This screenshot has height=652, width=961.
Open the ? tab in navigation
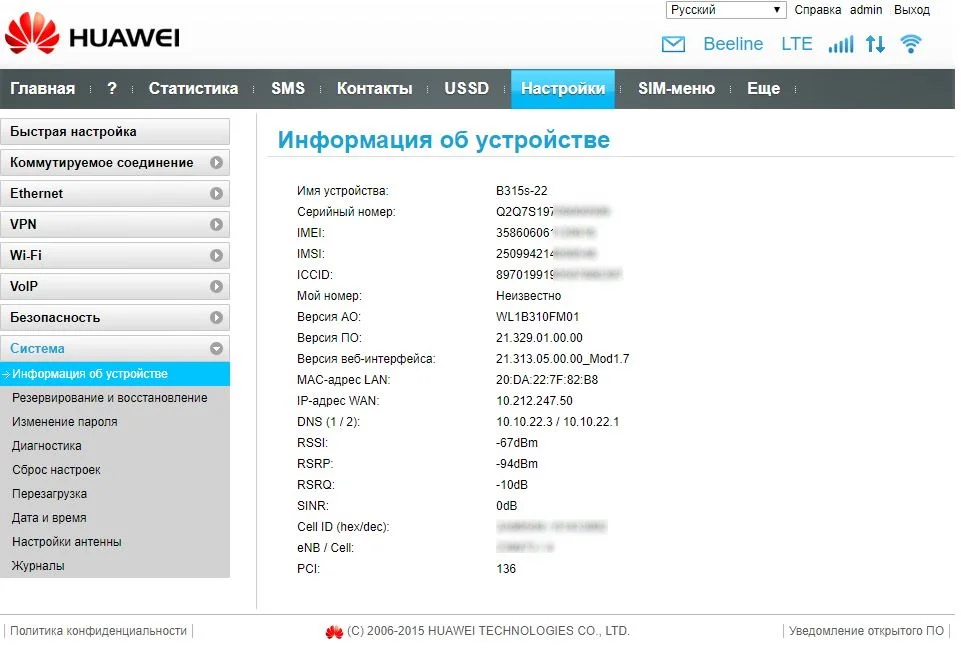[x=112, y=89]
